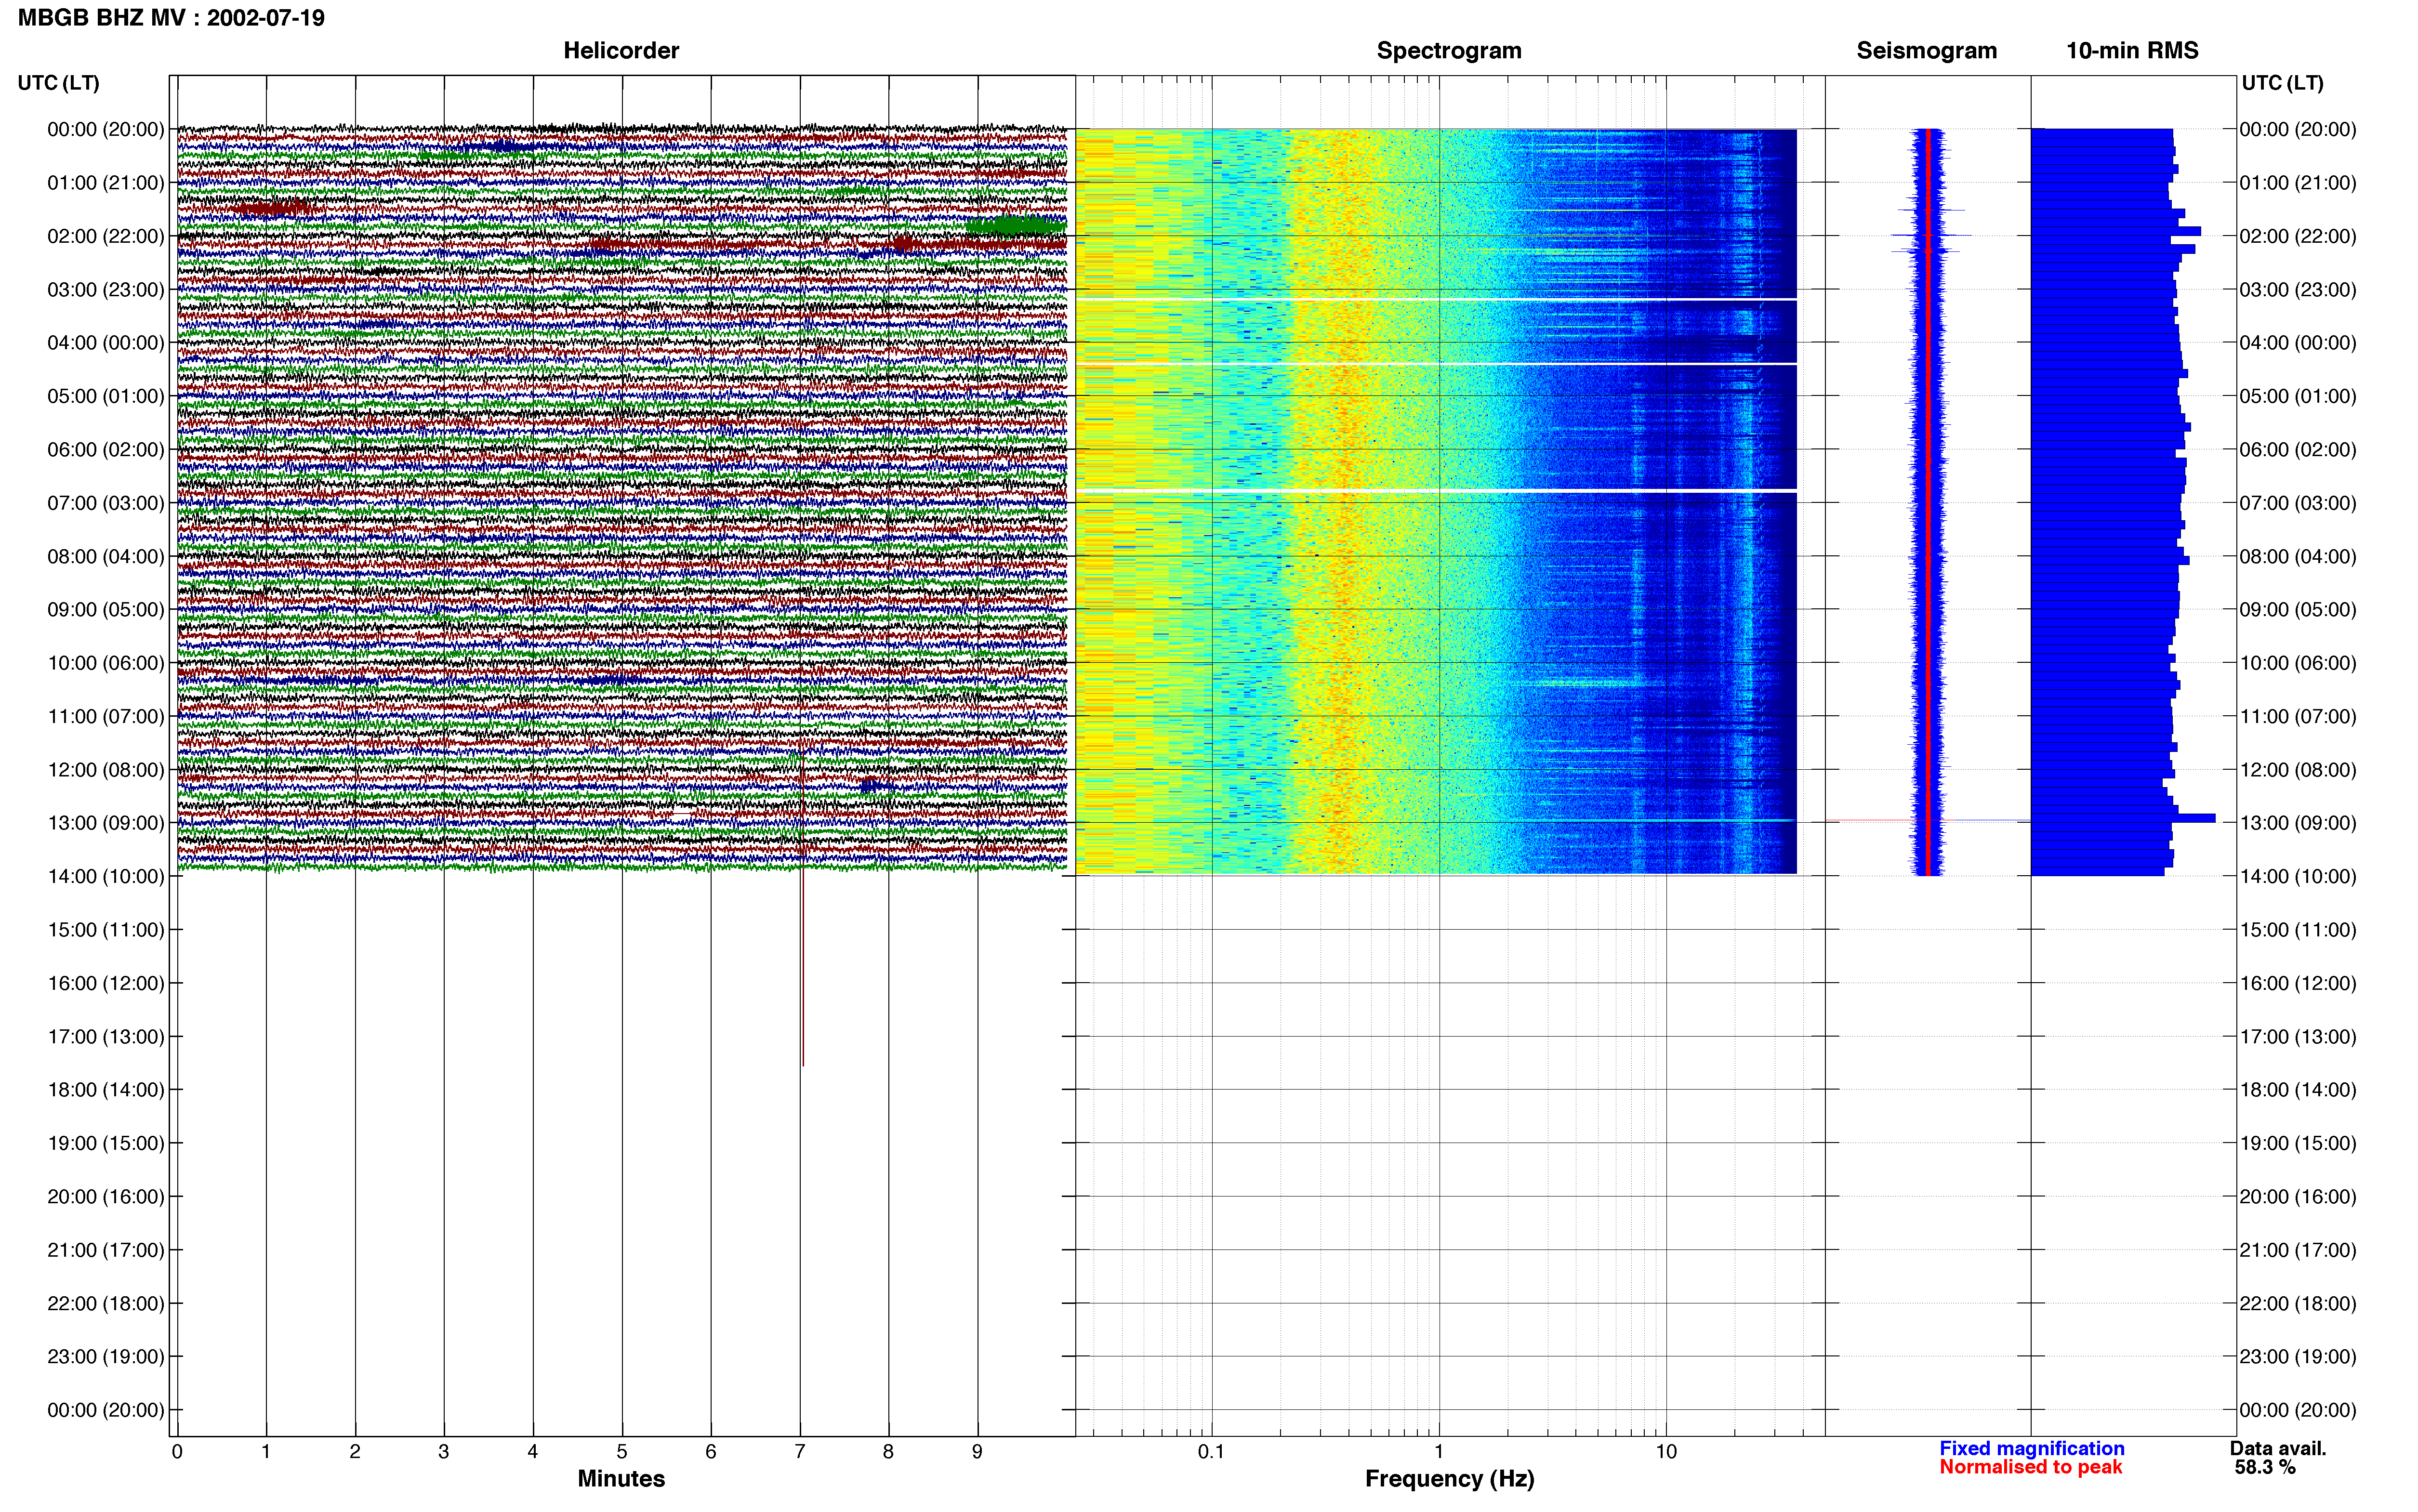This screenshot has height=1512, width=2418.
Task: Click right-axis time label "15:00 (11:00)"
Action: pos(2298,929)
